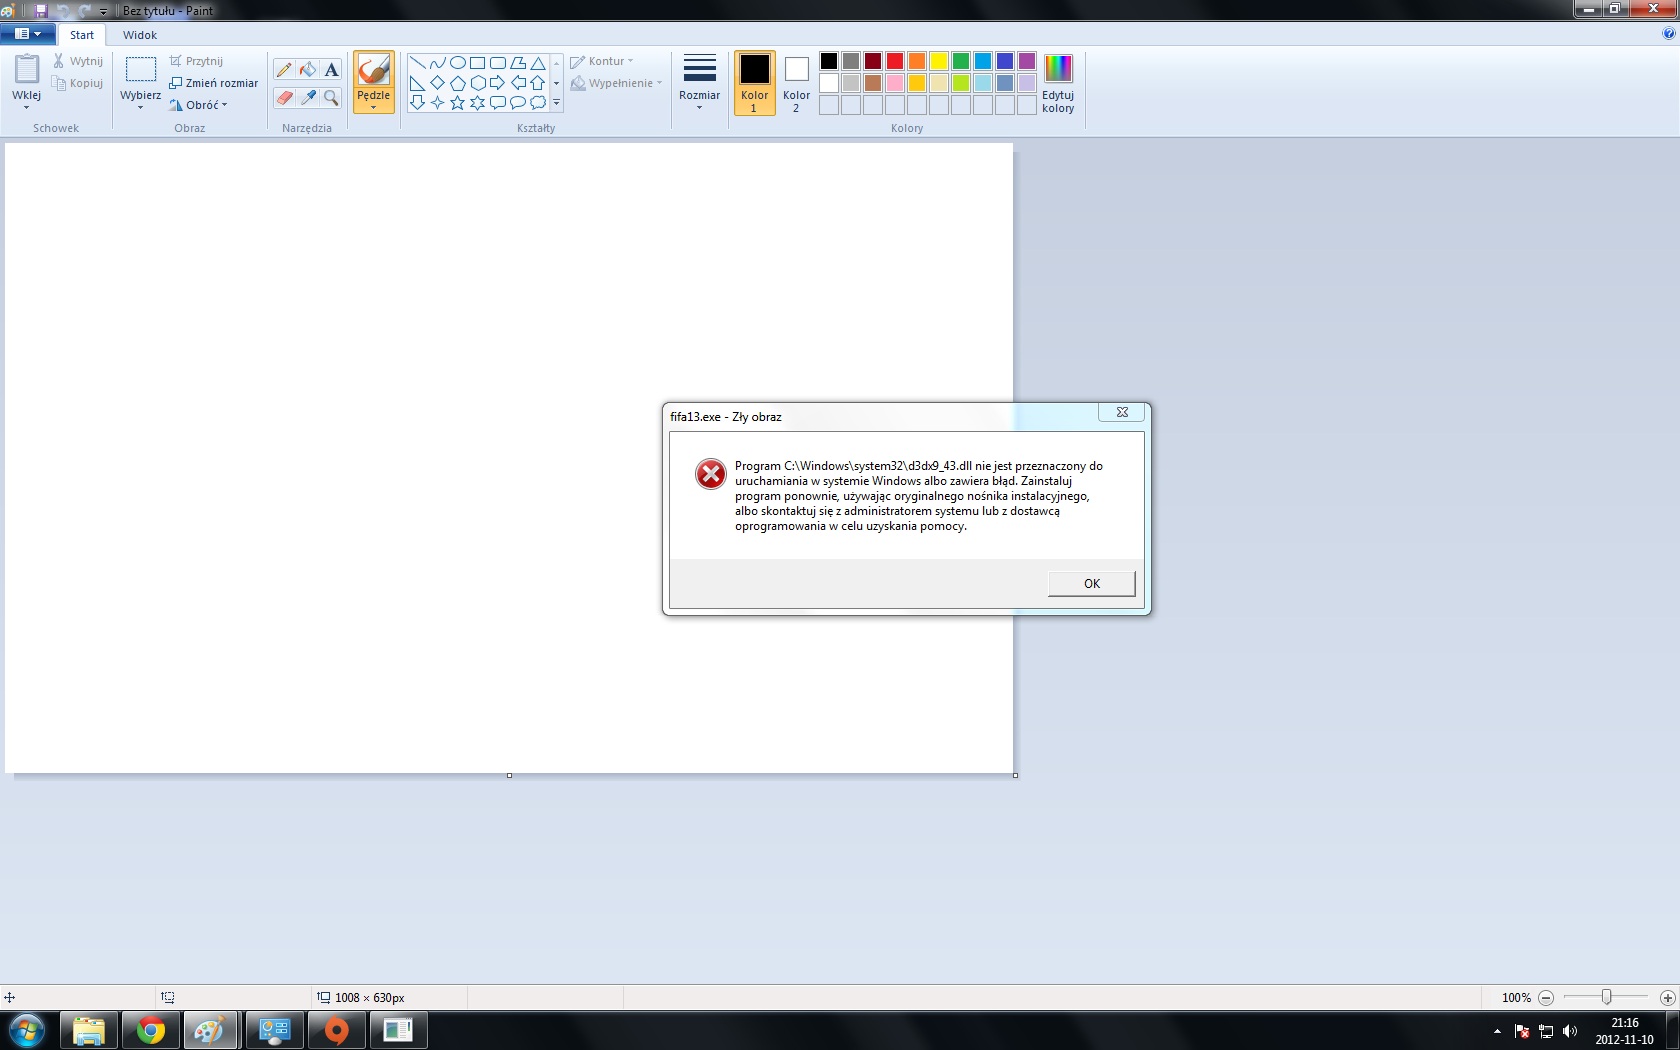The width and height of the screenshot is (1680, 1050).
Task: Click Przytnij crop button
Action: tap(196, 61)
